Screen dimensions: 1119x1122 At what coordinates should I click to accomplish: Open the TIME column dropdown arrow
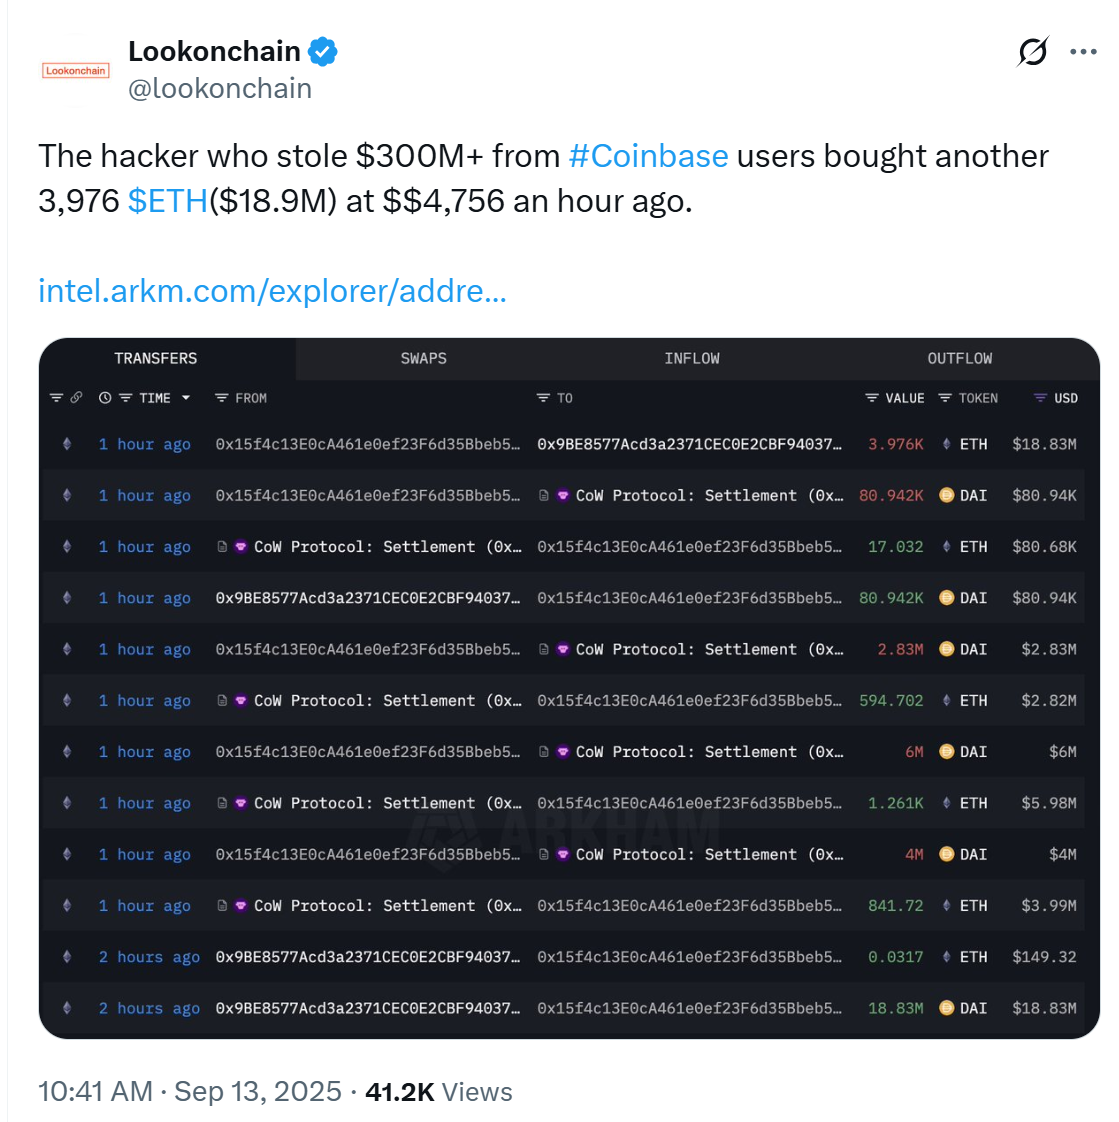pos(186,398)
